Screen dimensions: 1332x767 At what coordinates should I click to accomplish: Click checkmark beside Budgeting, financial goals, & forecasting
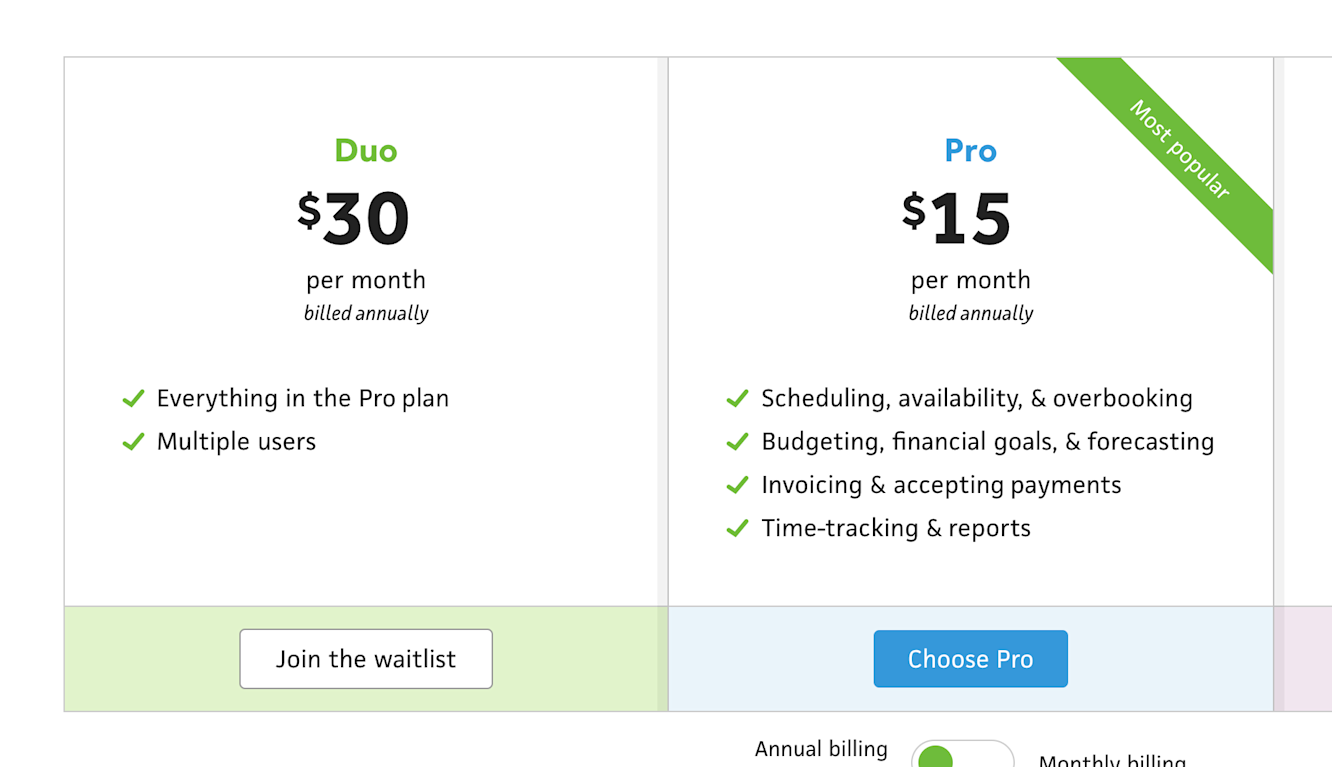point(737,442)
